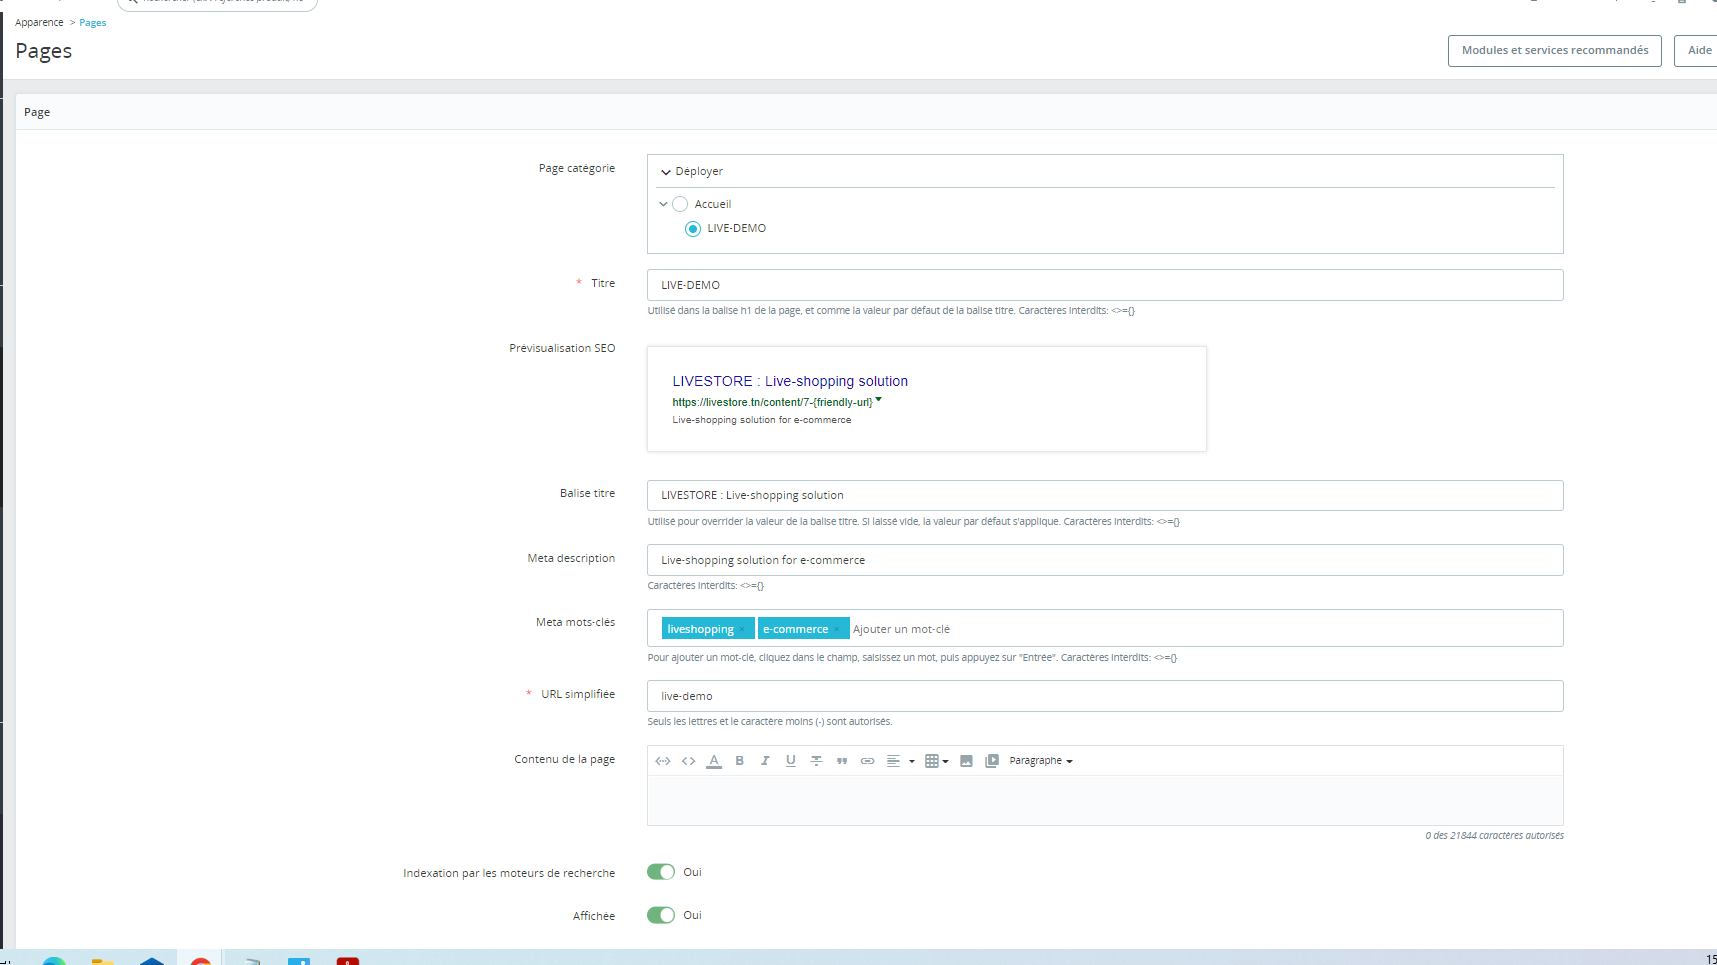
Task: Toggle search engine indexation switch
Action: point(661,872)
